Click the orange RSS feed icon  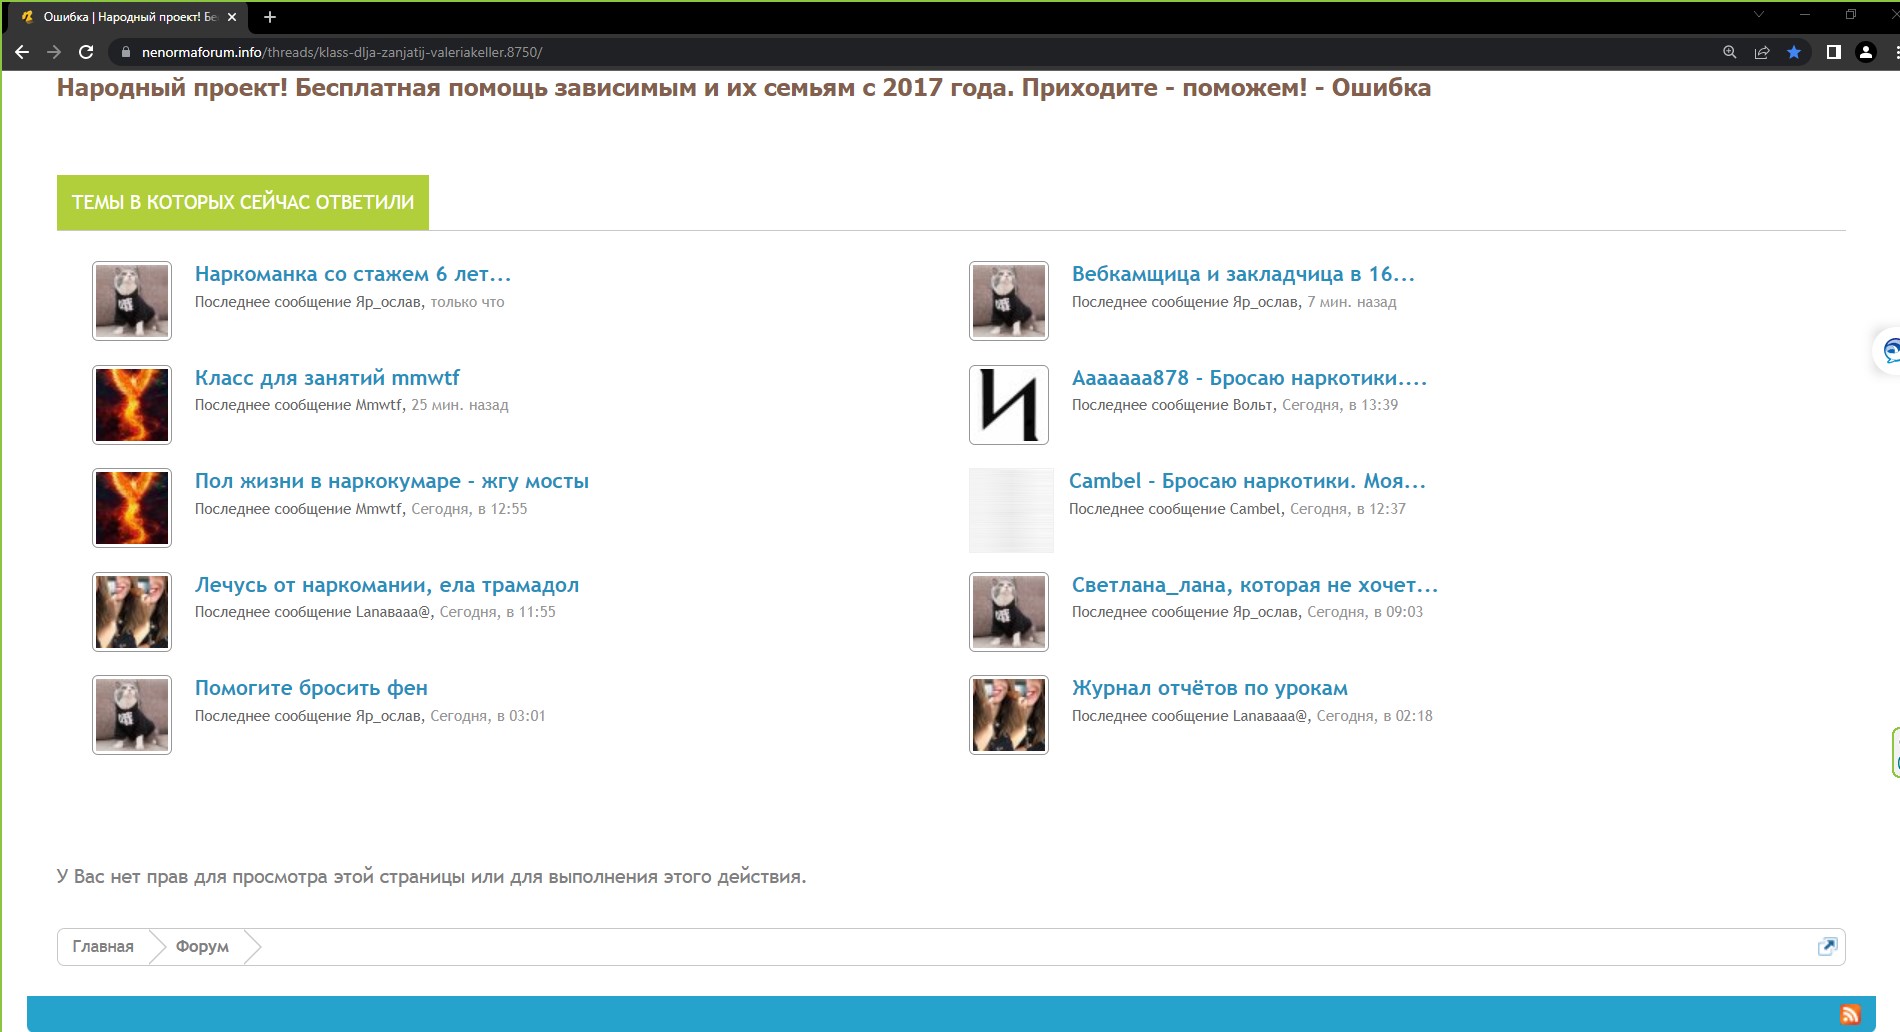pos(1850,1014)
